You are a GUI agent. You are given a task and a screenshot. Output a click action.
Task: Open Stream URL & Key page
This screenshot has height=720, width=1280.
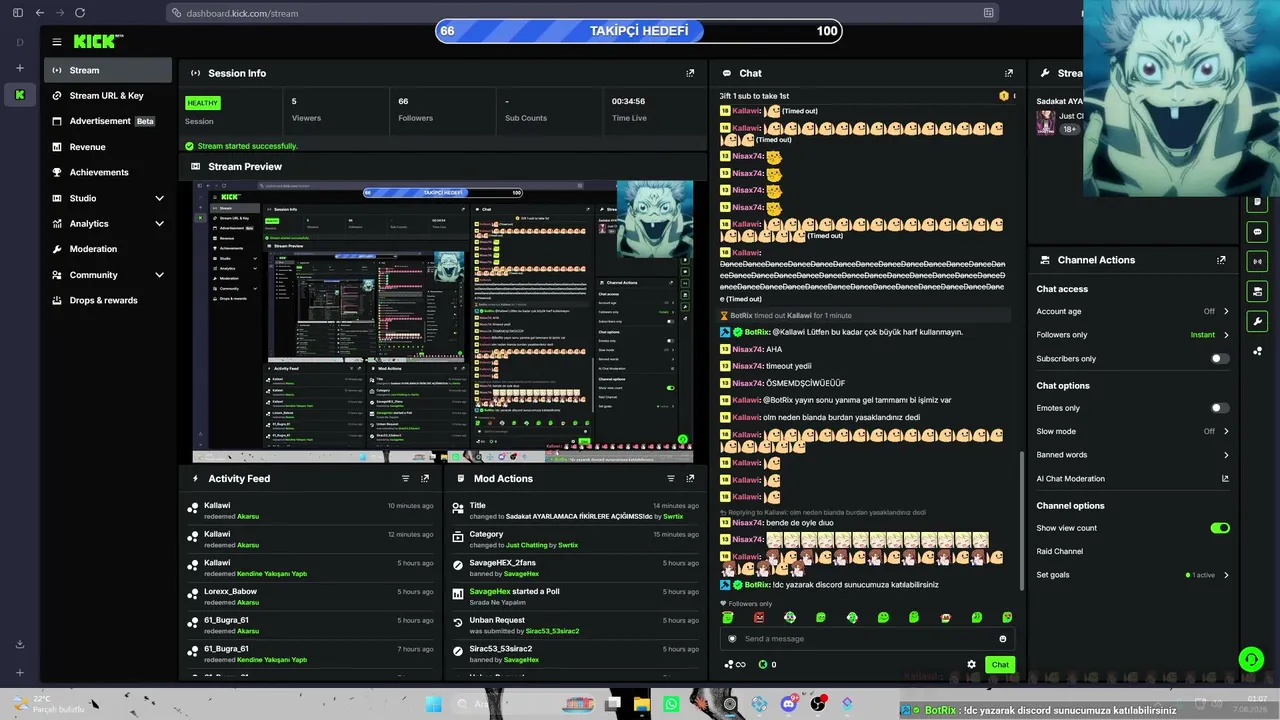108,96
